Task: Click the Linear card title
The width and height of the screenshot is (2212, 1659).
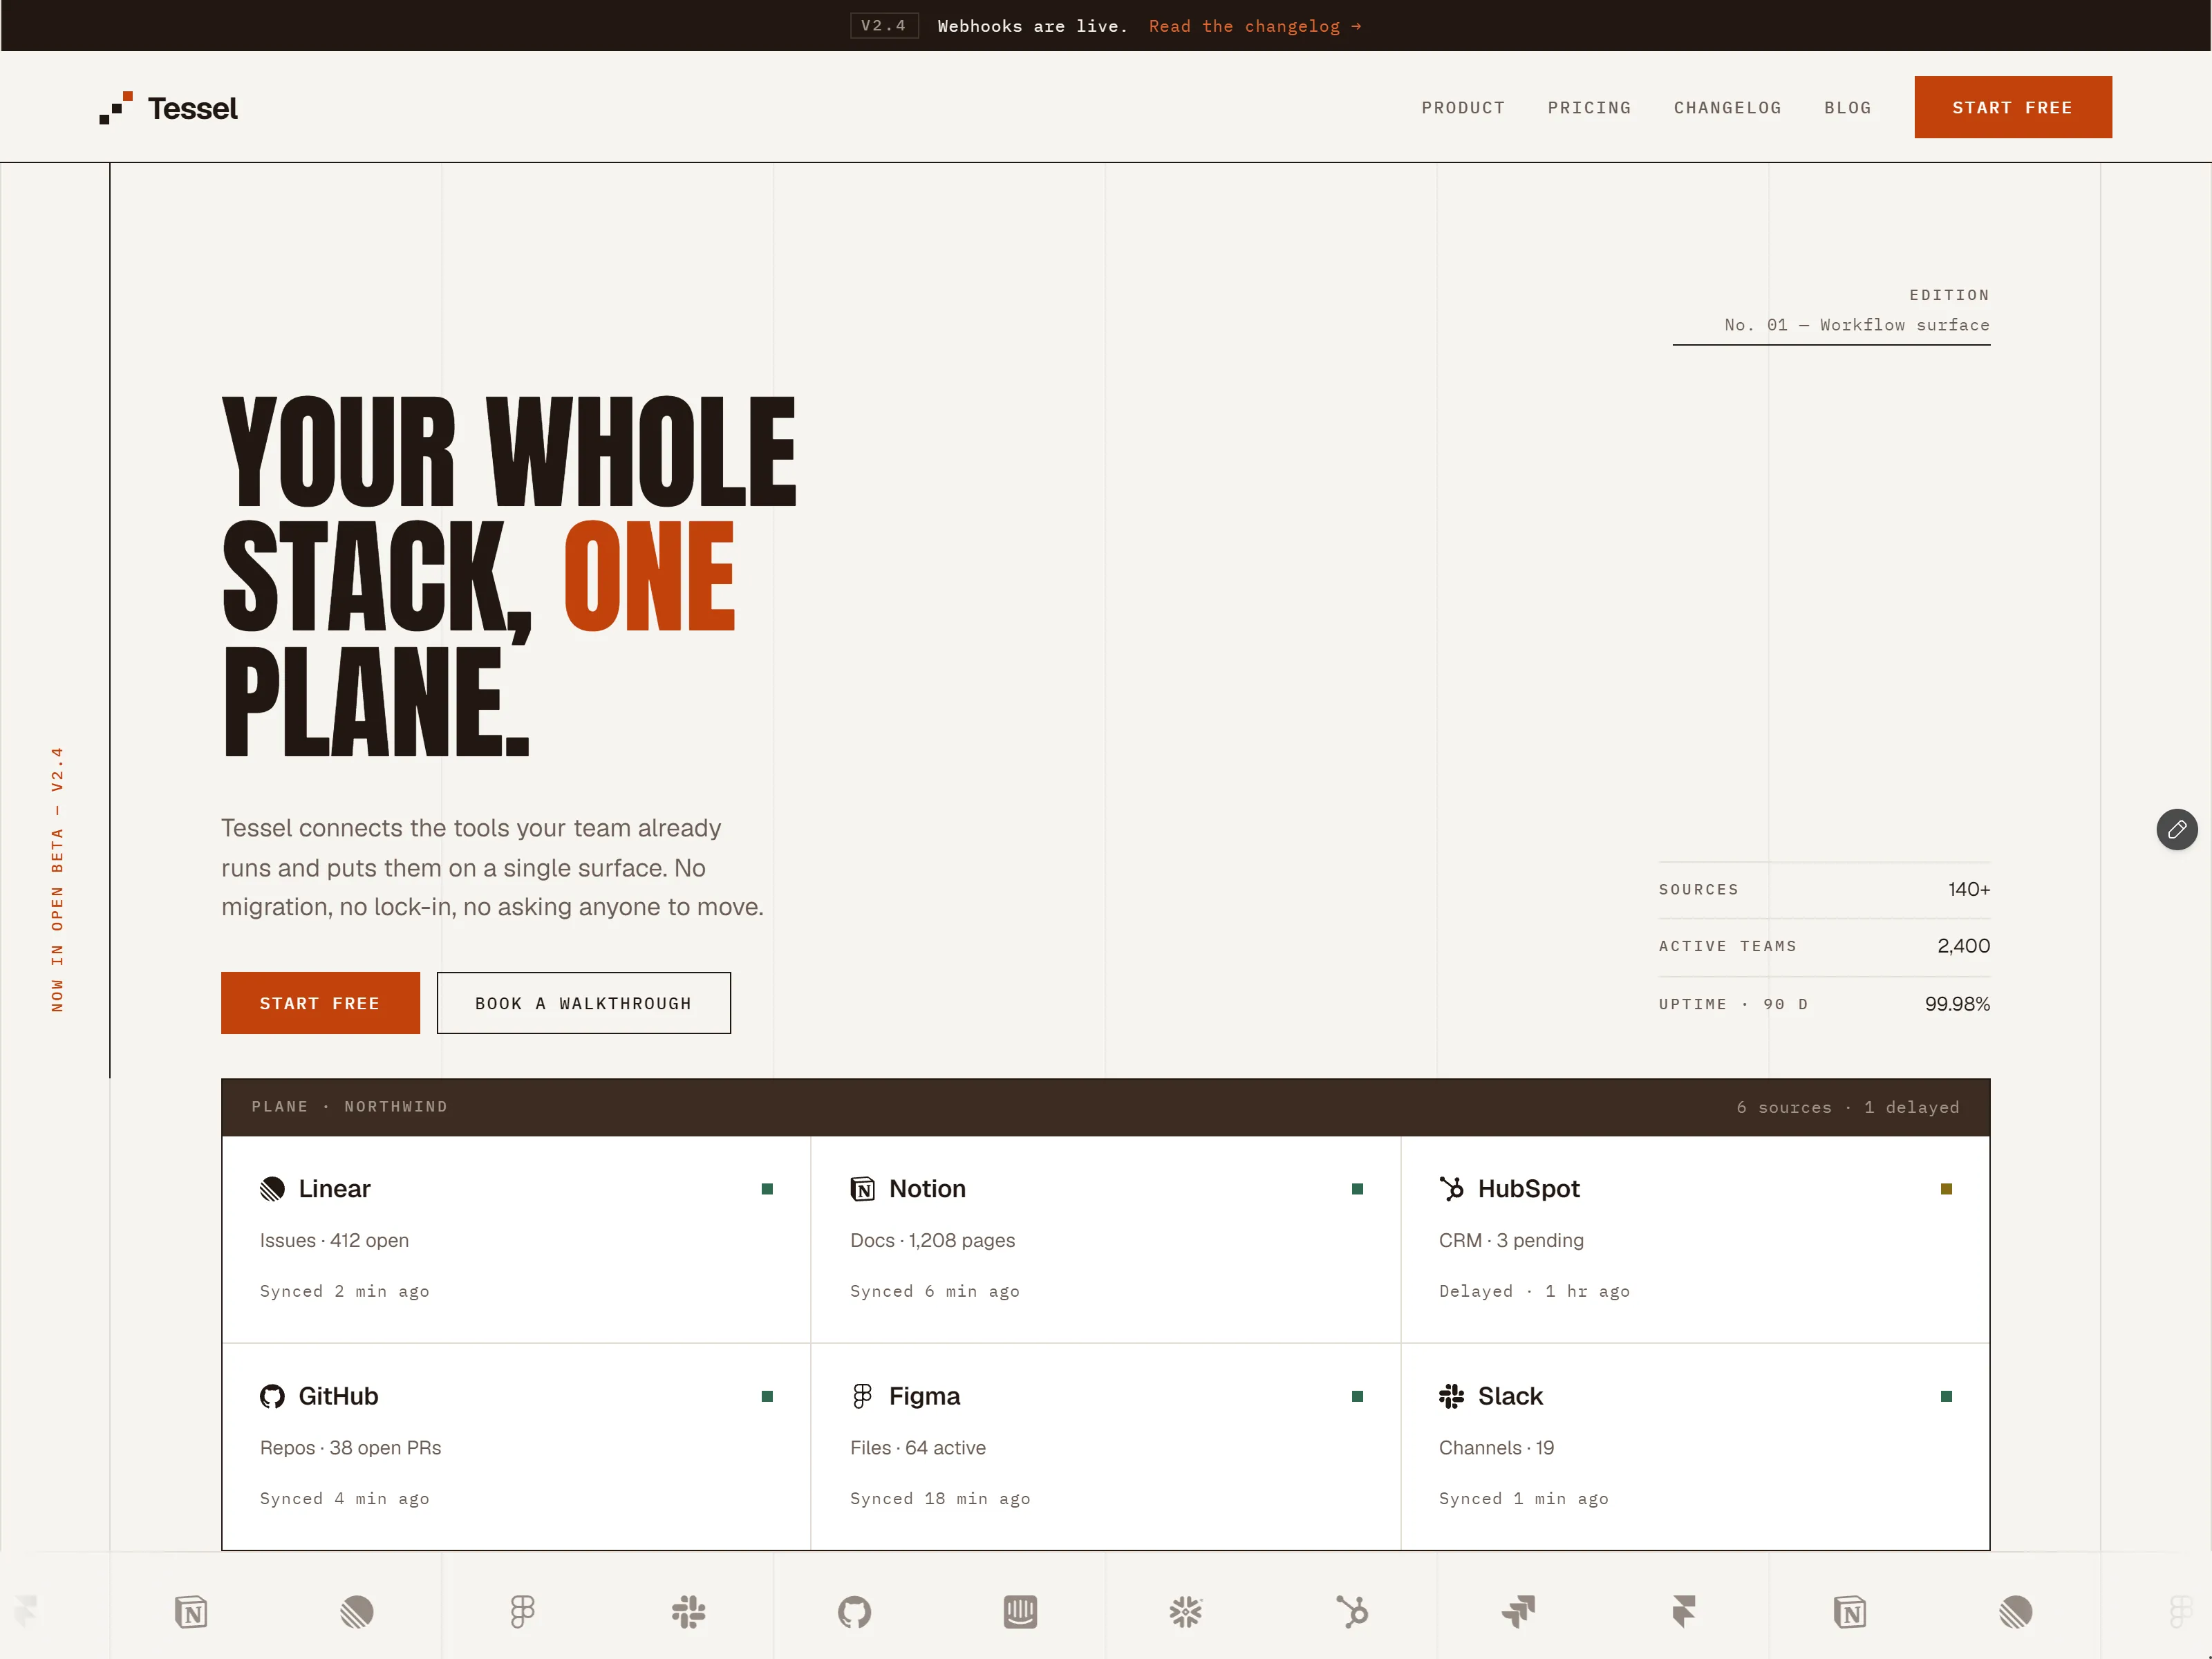Action: click(334, 1189)
